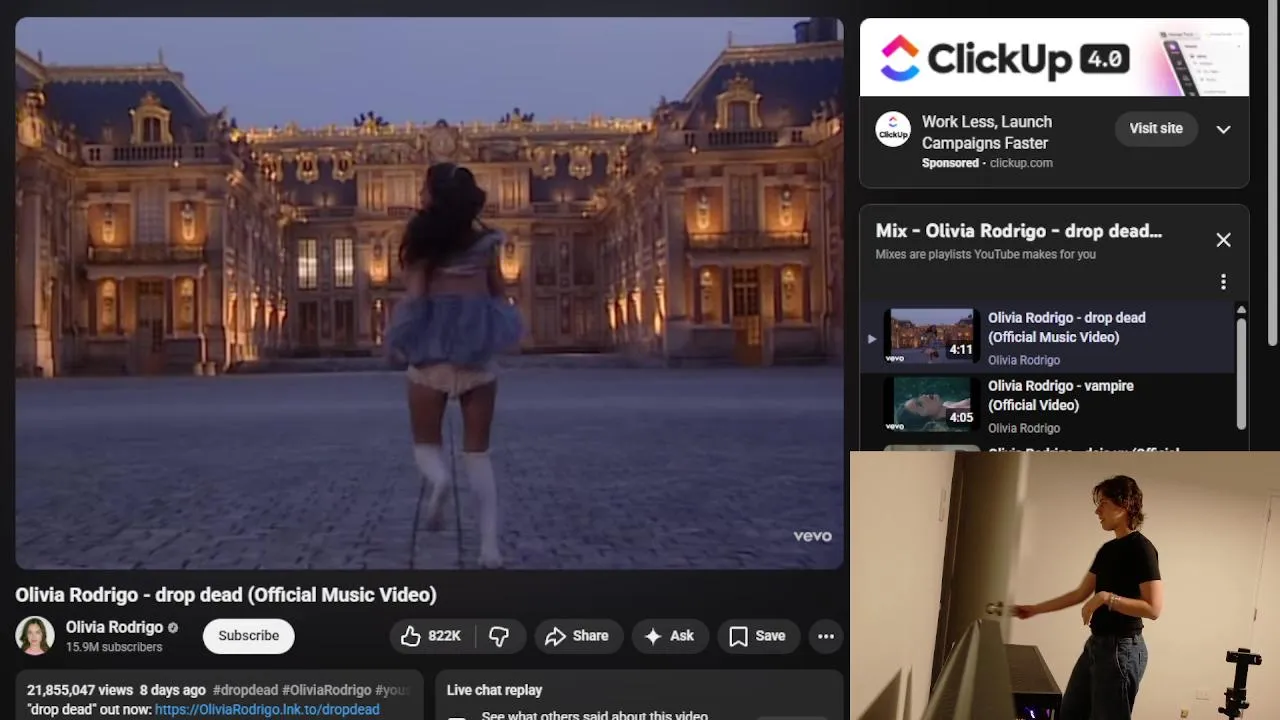The width and height of the screenshot is (1280, 720).
Task: Click the clickup.com sponsored domain
Action: [x=1021, y=163]
